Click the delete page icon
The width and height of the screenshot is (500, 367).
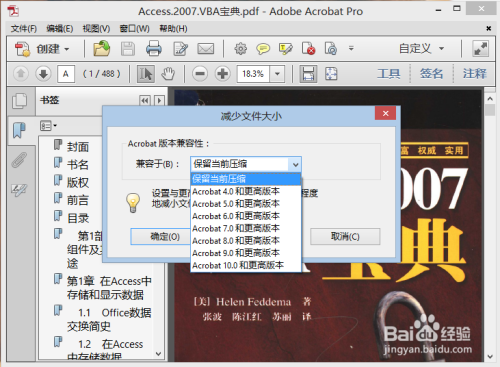[308, 49]
